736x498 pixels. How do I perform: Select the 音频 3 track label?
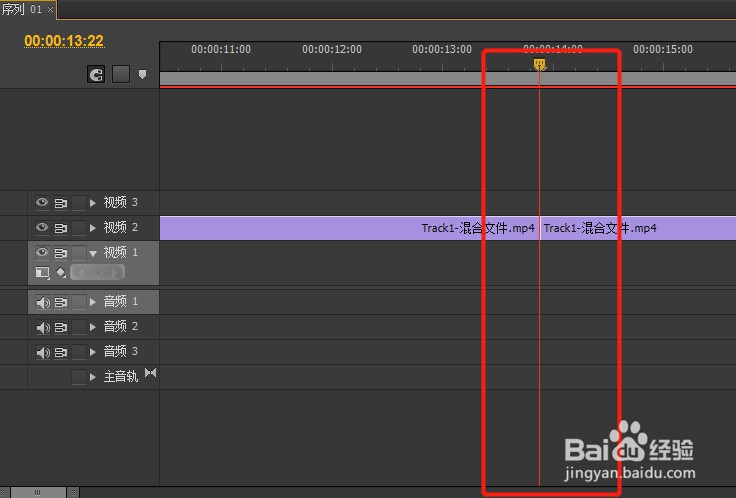coord(121,352)
